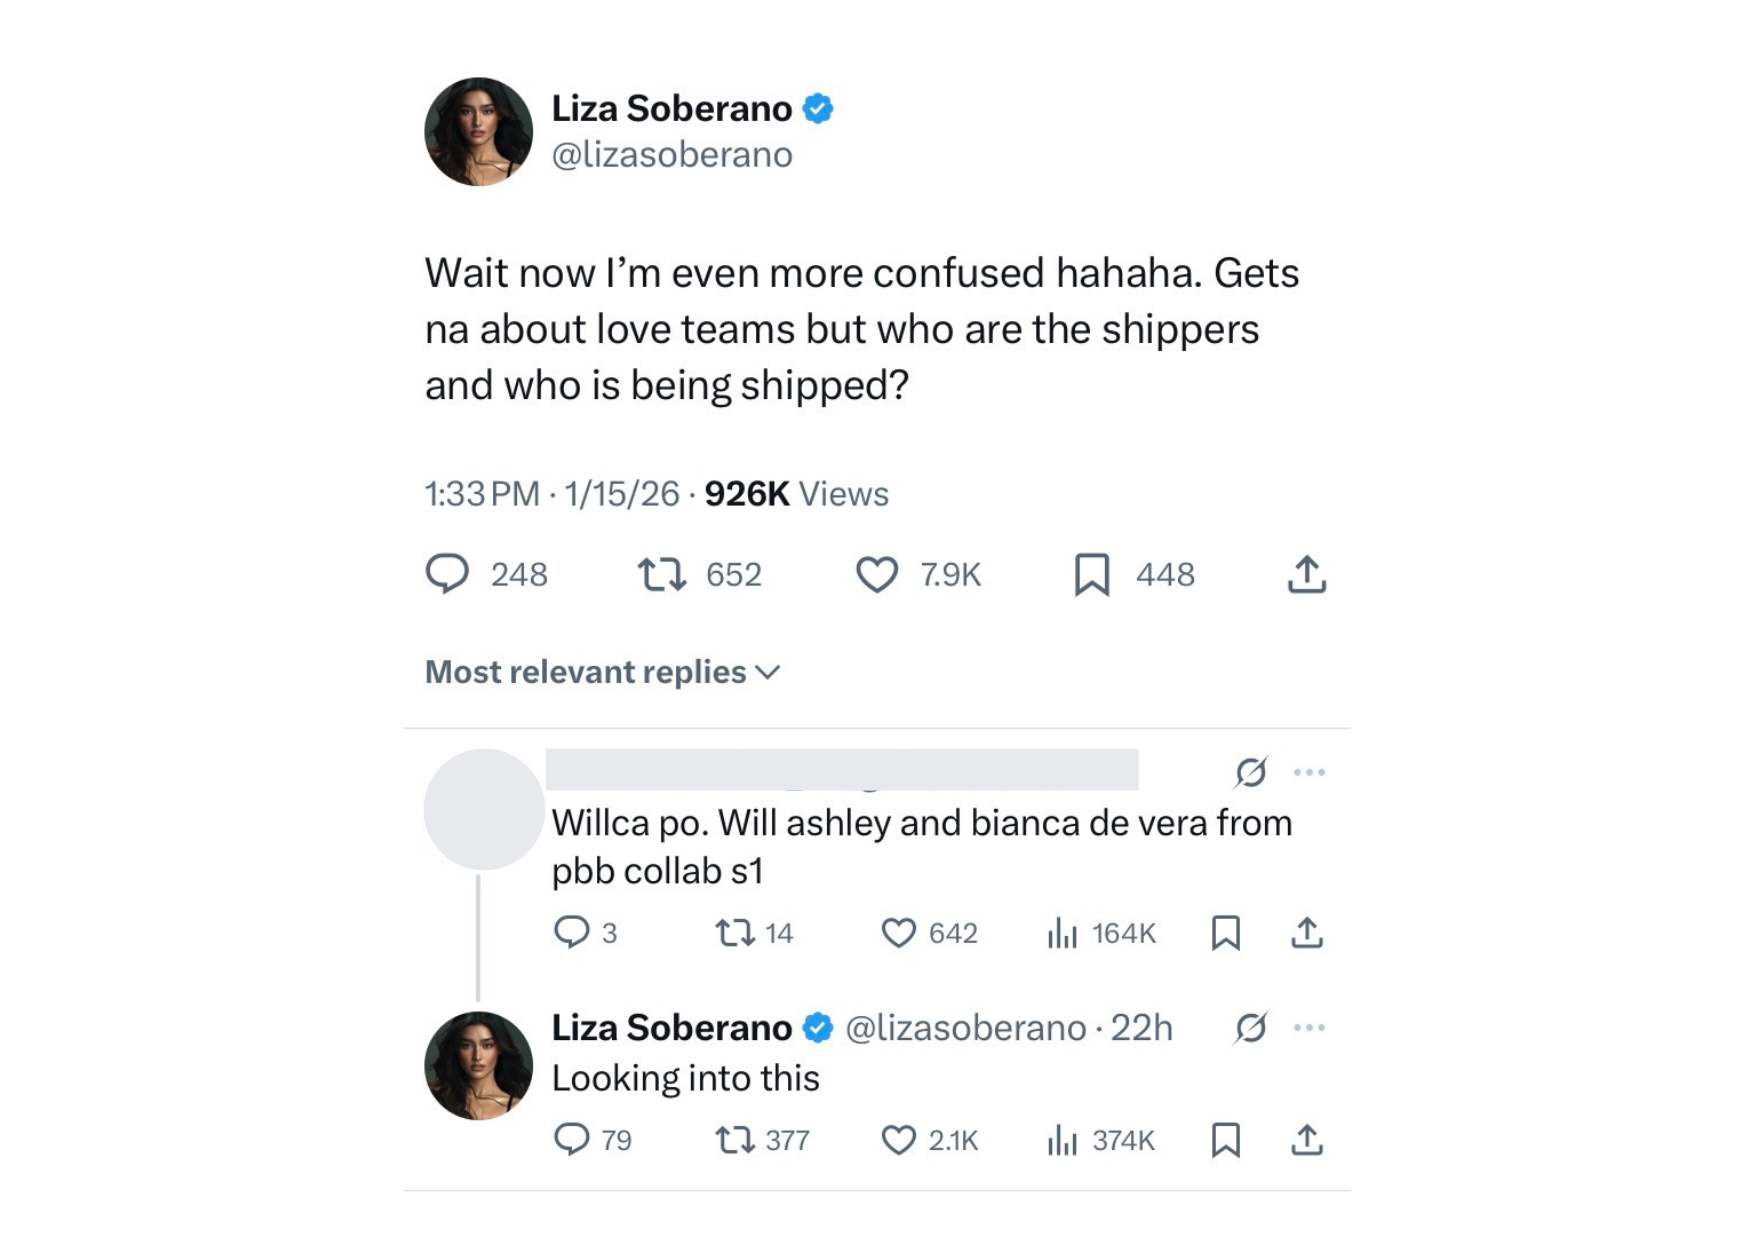Select the repost icon showing 377

pos(733,1139)
